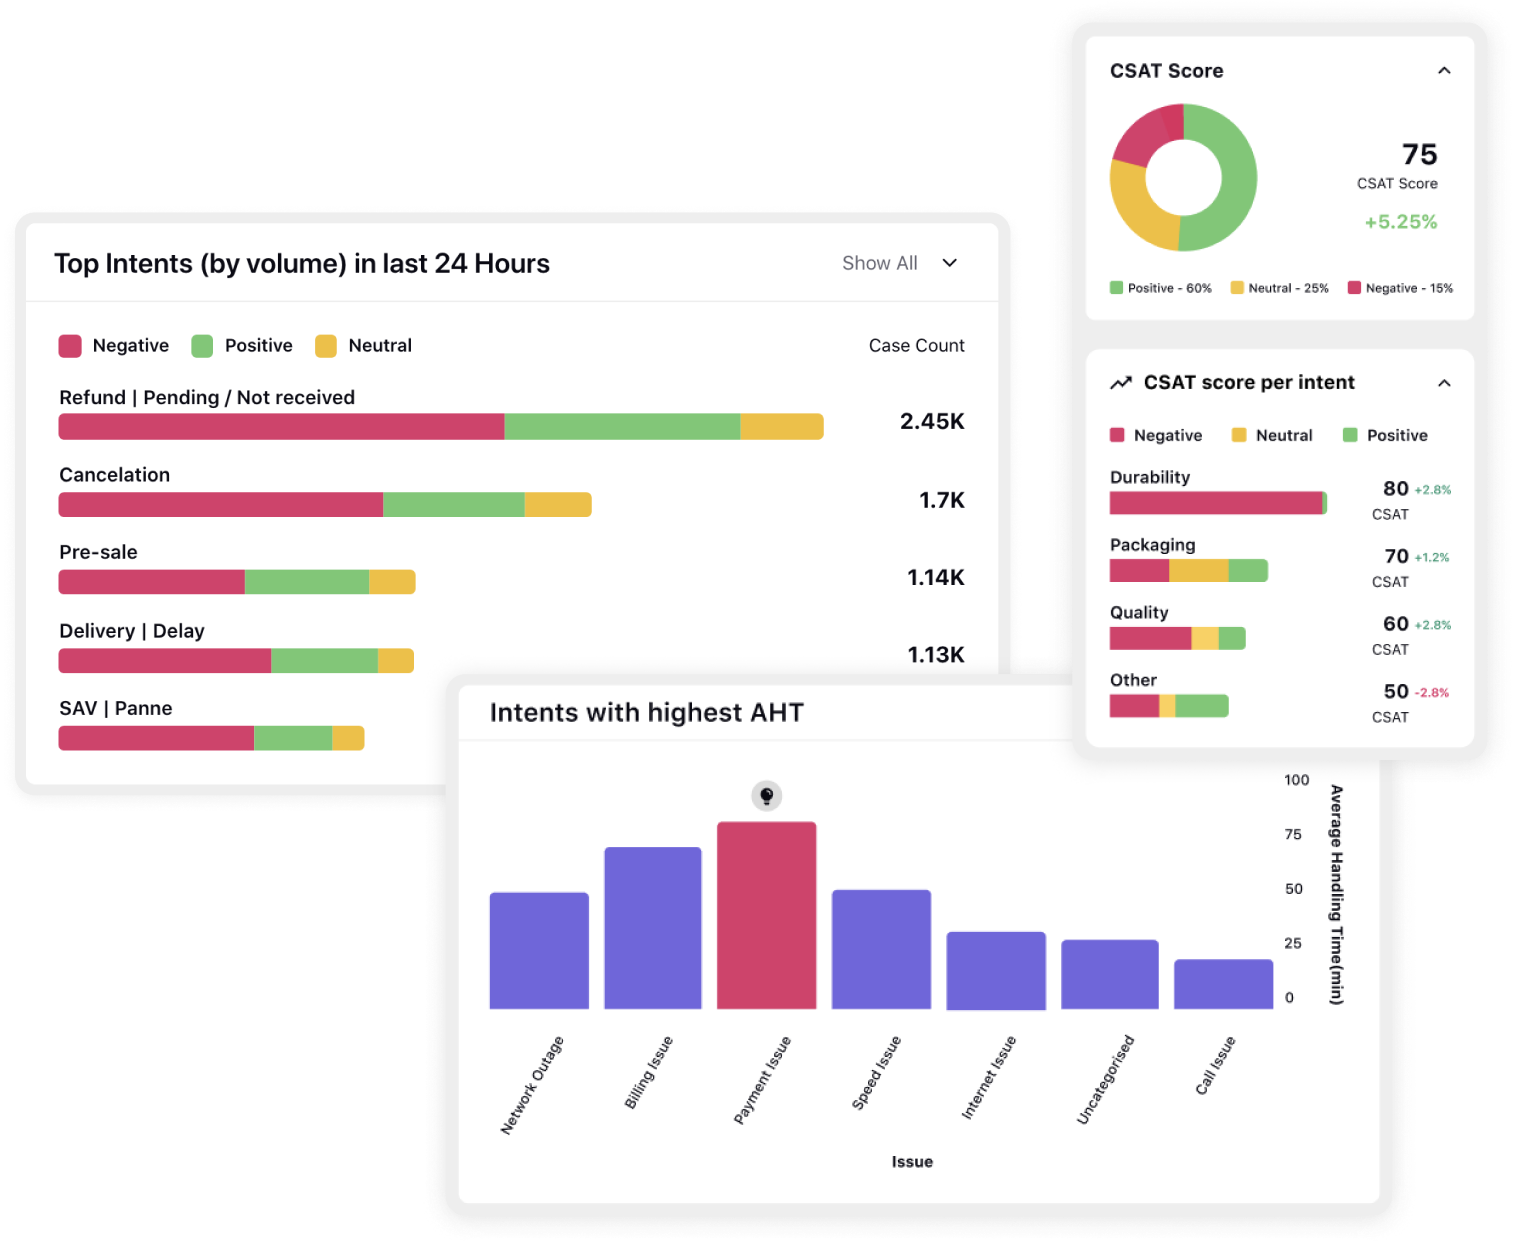
Task: Select the red Payment Issue bar
Action: click(x=767, y=915)
